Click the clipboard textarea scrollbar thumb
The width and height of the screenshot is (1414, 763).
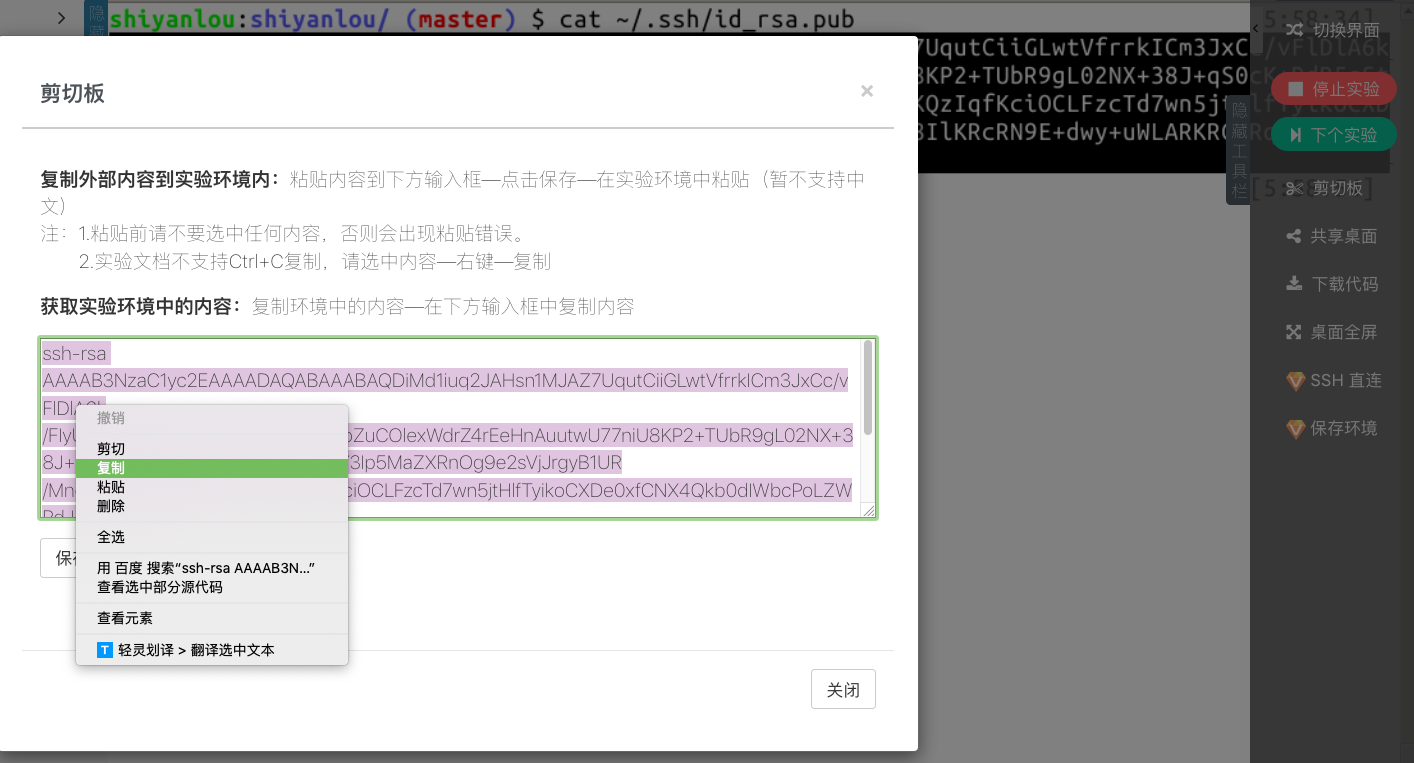pyautogui.click(x=867, y=387)
